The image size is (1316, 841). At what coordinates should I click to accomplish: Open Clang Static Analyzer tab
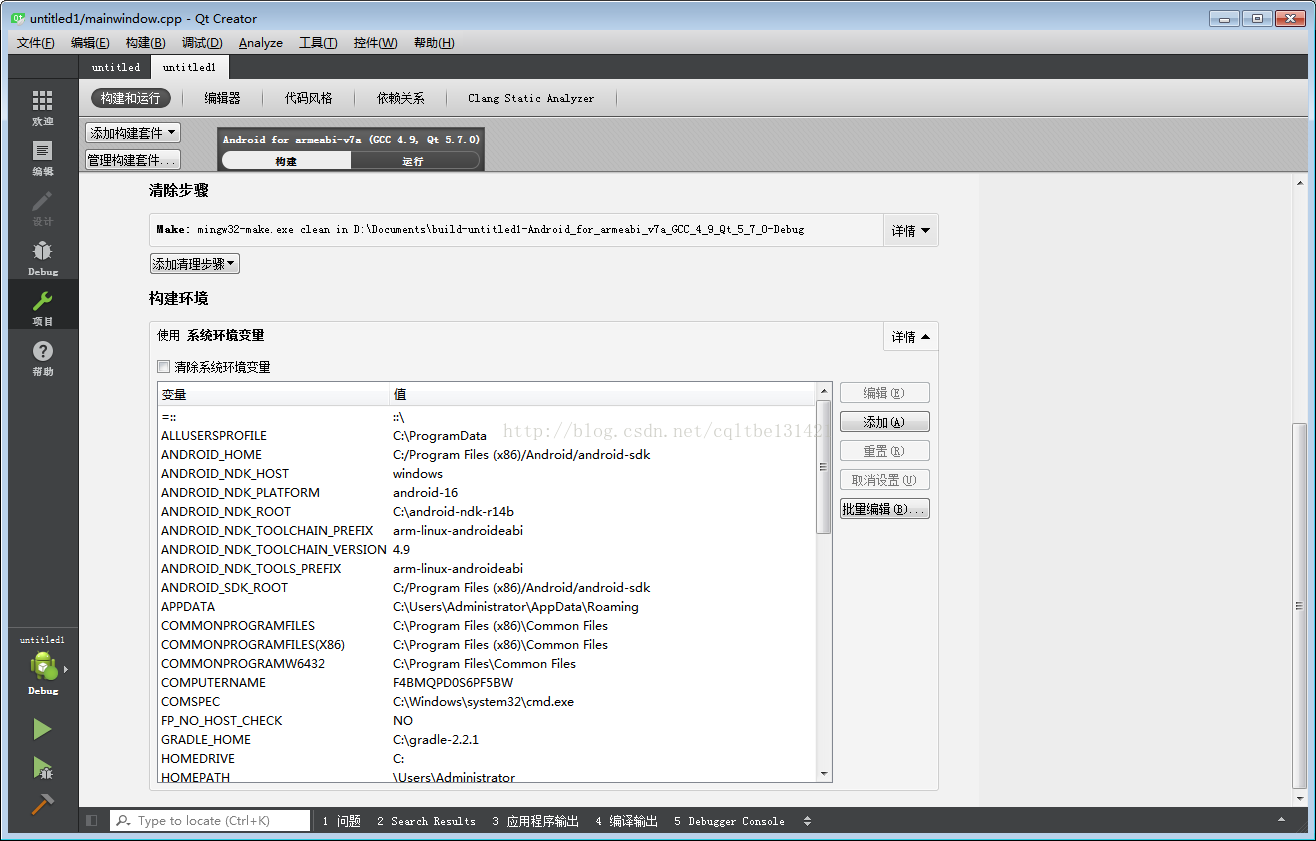click(531, 98)
